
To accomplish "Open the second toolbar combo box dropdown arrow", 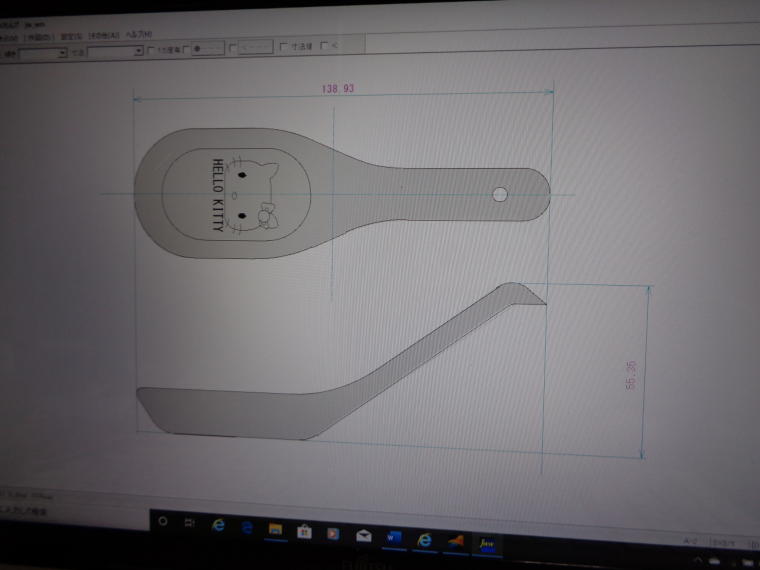I will tap(139, 51).
